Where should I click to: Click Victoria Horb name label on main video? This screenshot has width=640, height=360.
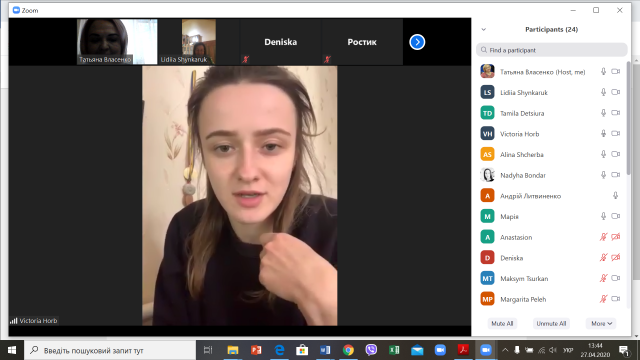(x=38, y=321)
